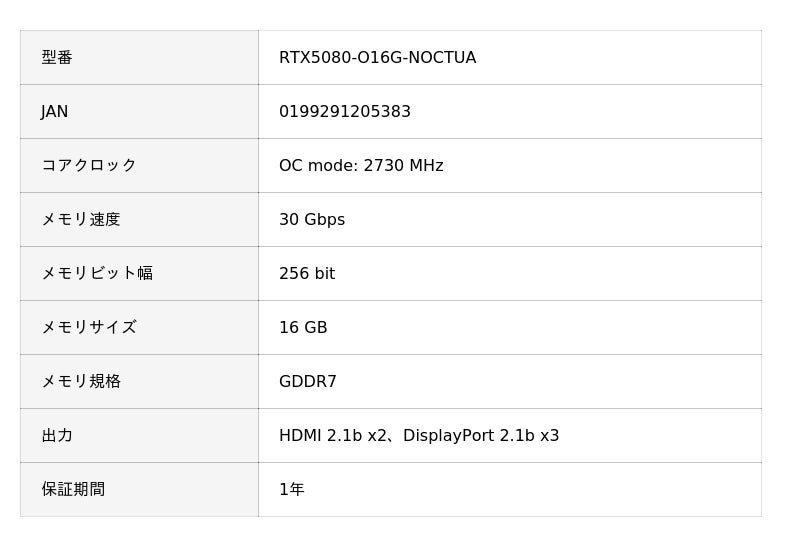Click the メモリサイズ row label
800x547 pixels.
(88, 328)
